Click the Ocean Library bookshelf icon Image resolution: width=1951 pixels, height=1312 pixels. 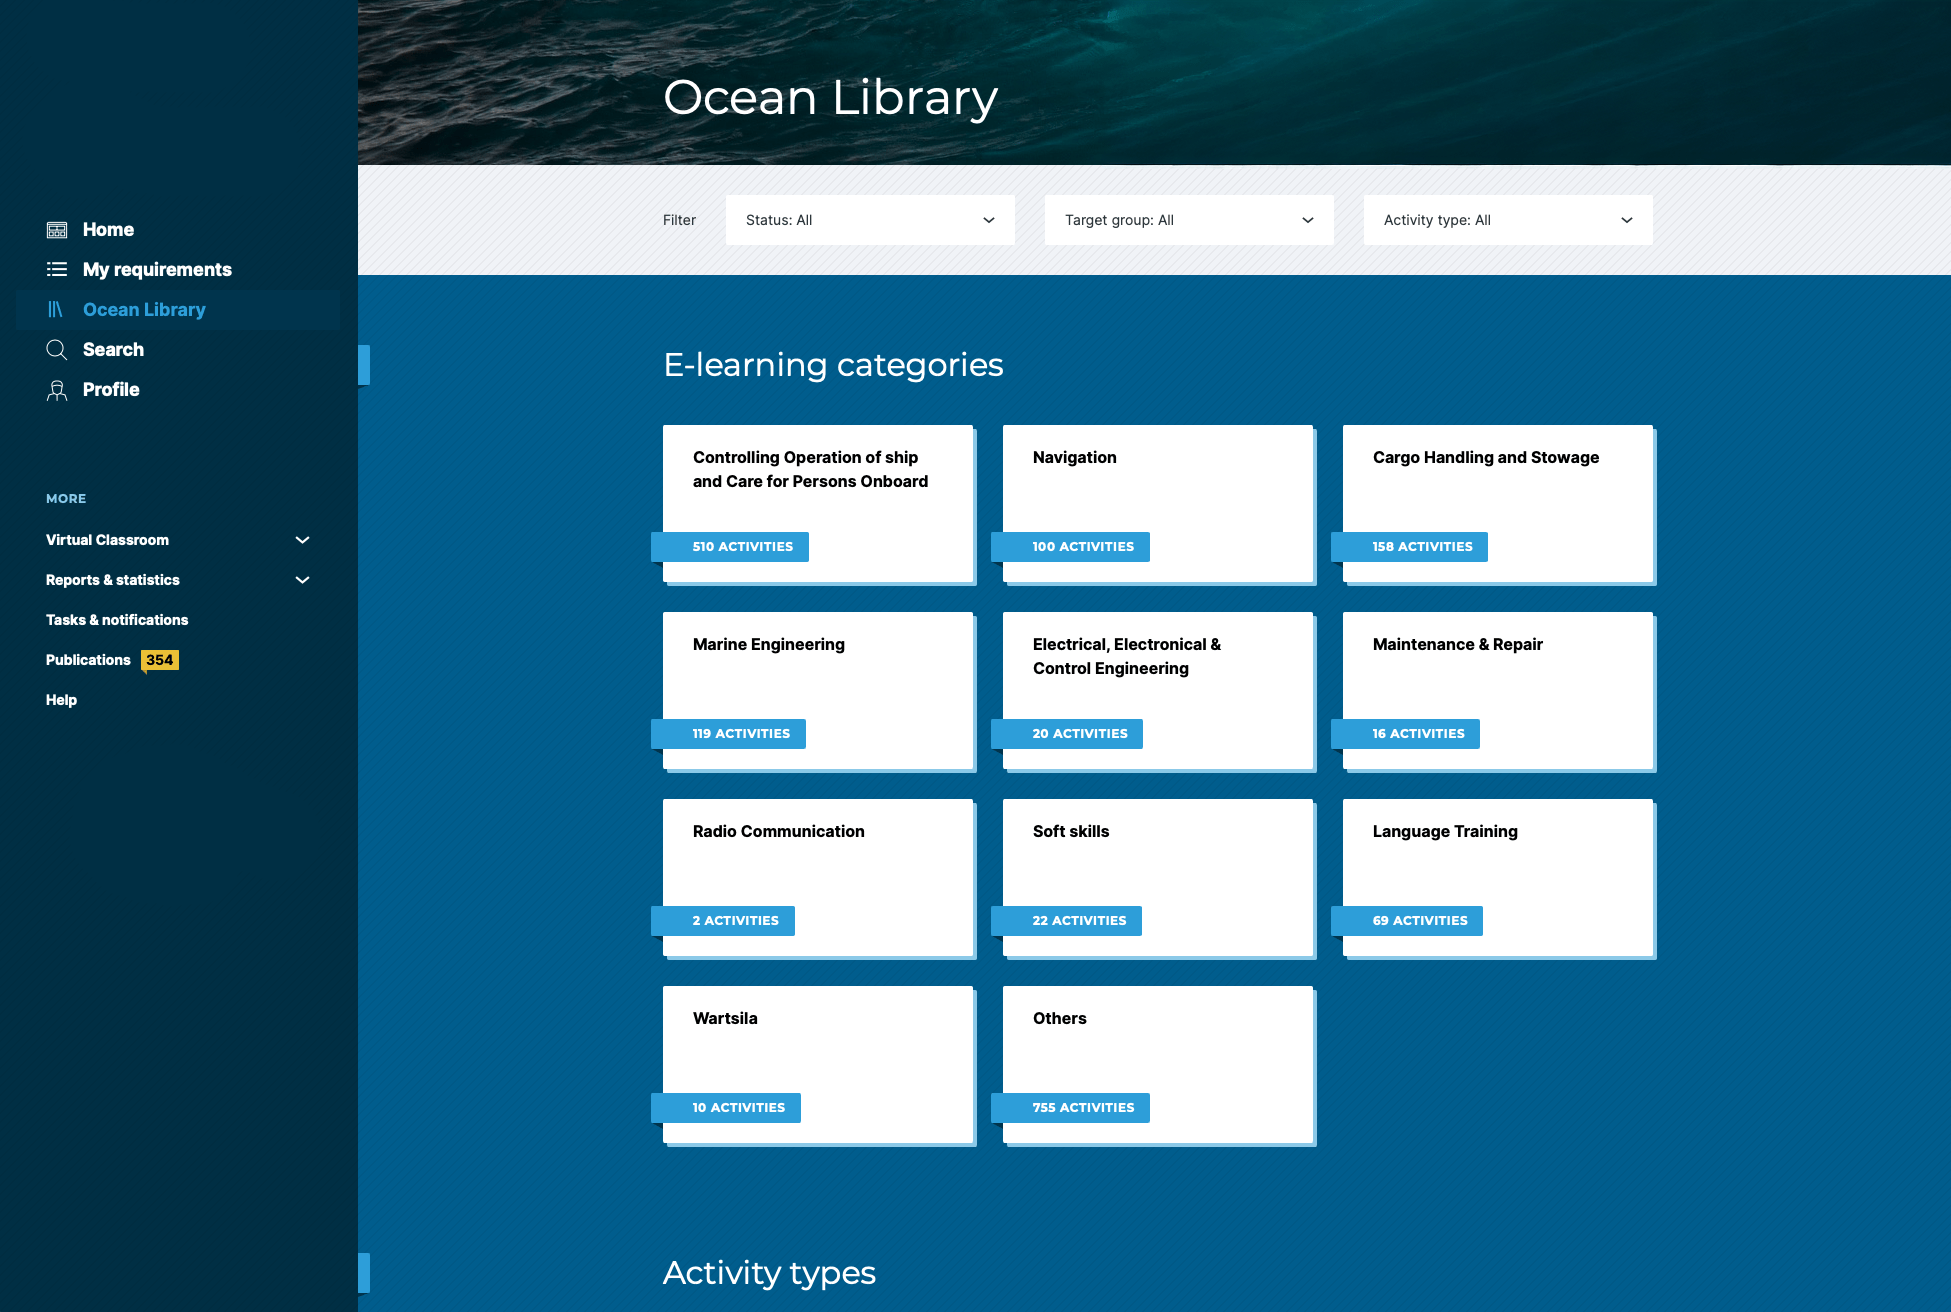coord(57,309)
